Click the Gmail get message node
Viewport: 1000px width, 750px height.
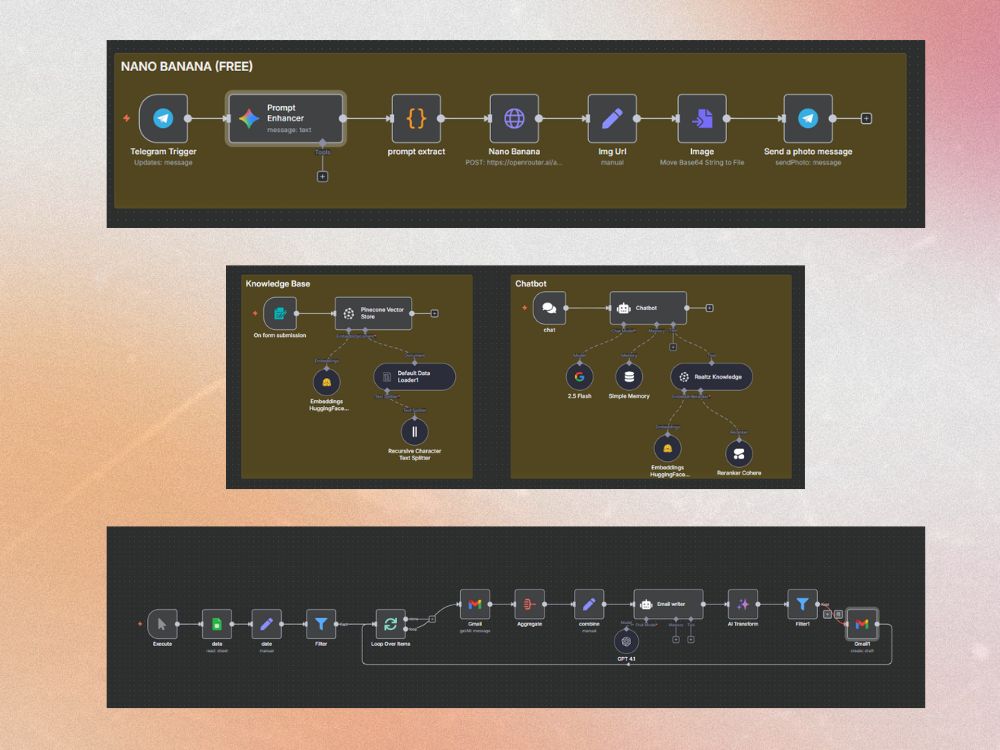(475, 604)
